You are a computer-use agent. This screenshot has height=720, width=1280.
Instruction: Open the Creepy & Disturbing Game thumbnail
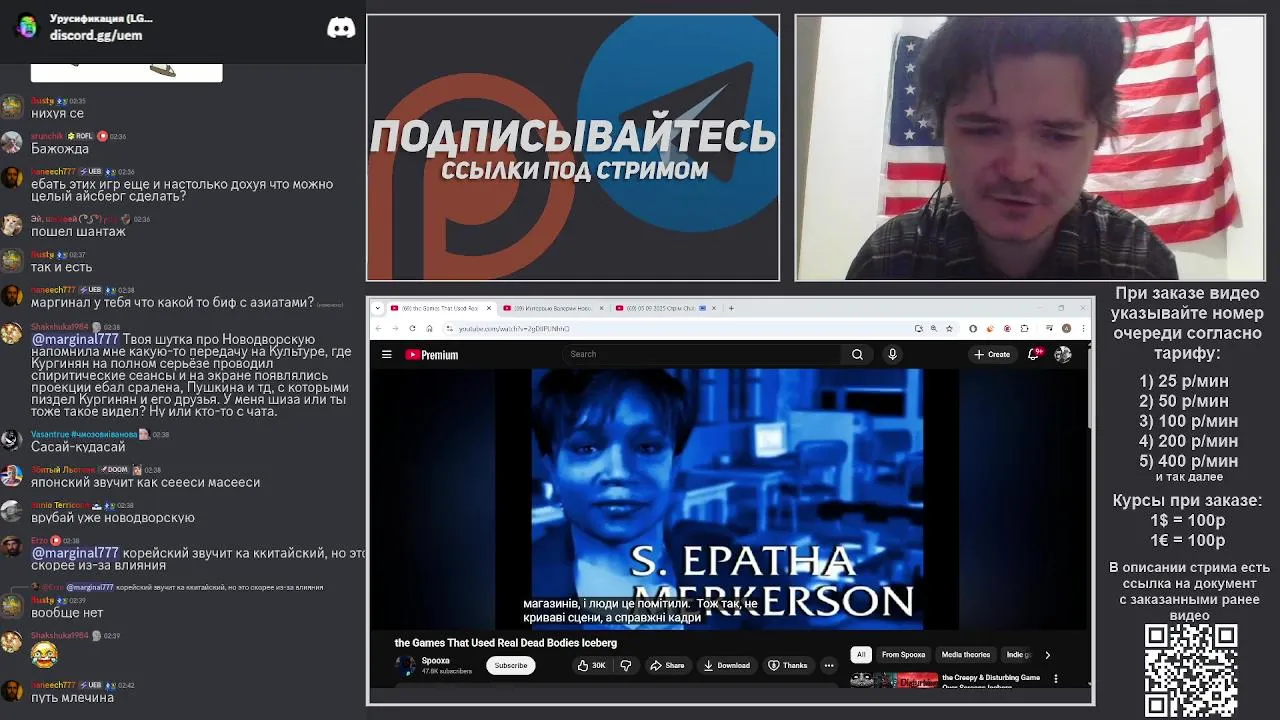[895, 680]
